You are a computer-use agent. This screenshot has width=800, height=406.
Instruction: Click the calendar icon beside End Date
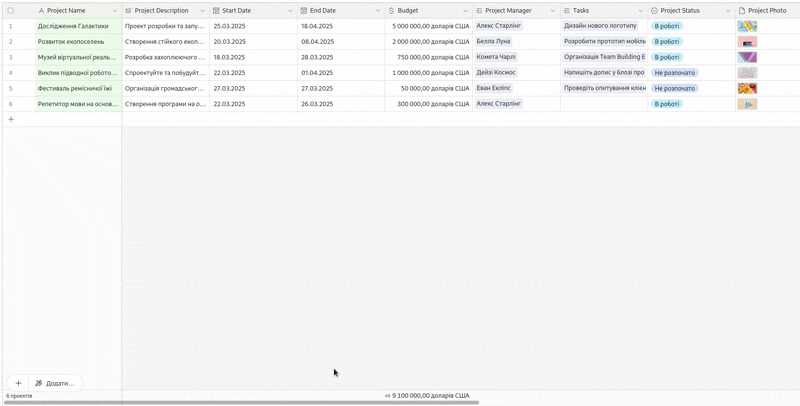click(x=304, y=11)
